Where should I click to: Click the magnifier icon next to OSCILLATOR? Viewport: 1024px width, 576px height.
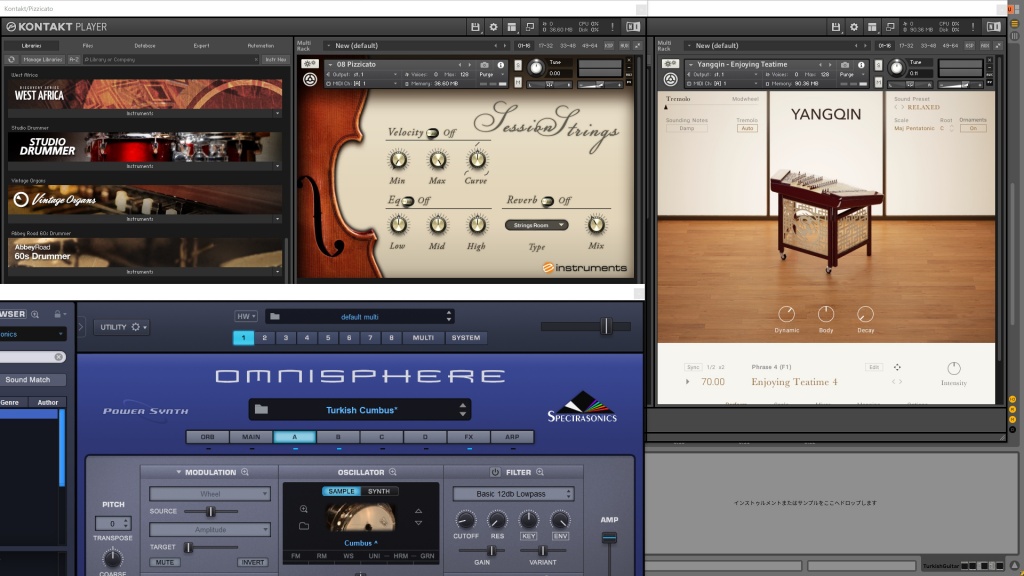[392, 472]
